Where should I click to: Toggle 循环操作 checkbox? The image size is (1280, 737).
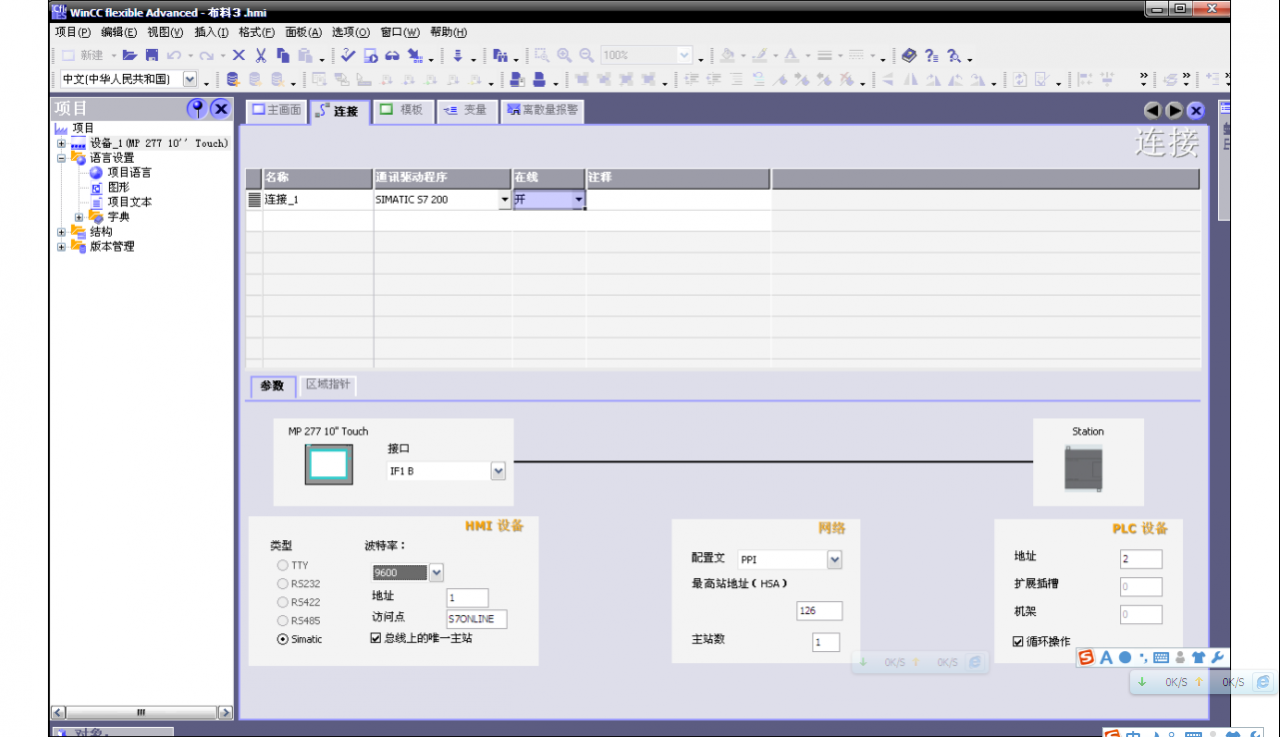[1018, 641]
